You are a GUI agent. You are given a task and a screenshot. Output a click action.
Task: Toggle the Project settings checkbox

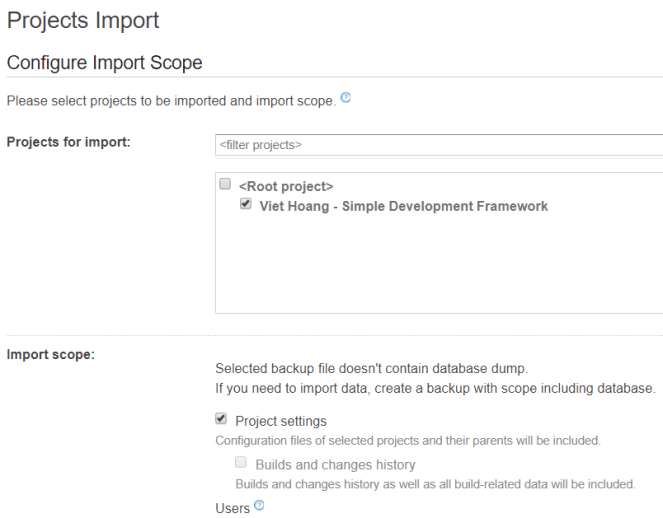click(x=222, y=420)
